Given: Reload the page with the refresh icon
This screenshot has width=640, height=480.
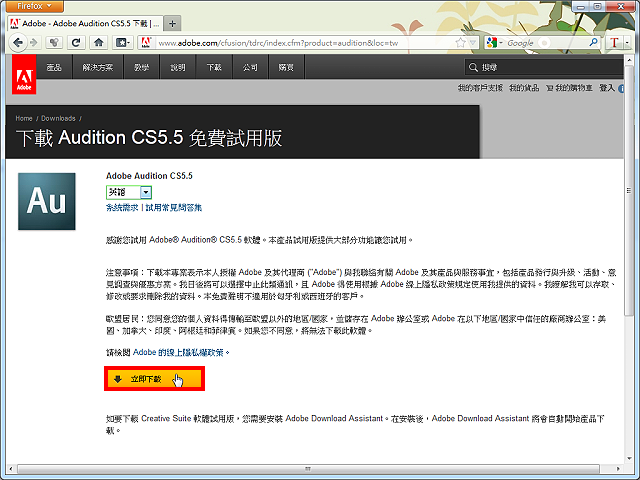Looking at the screenshot, I should (76, 42).
